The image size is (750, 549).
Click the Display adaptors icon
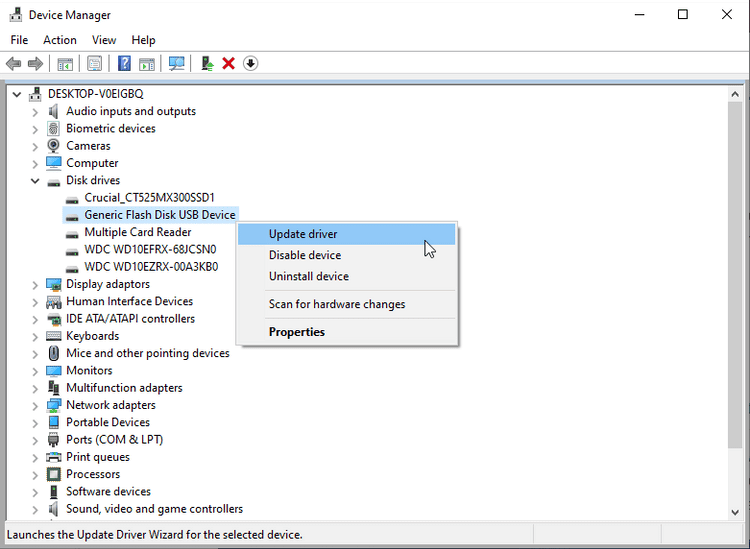[54, 284]
